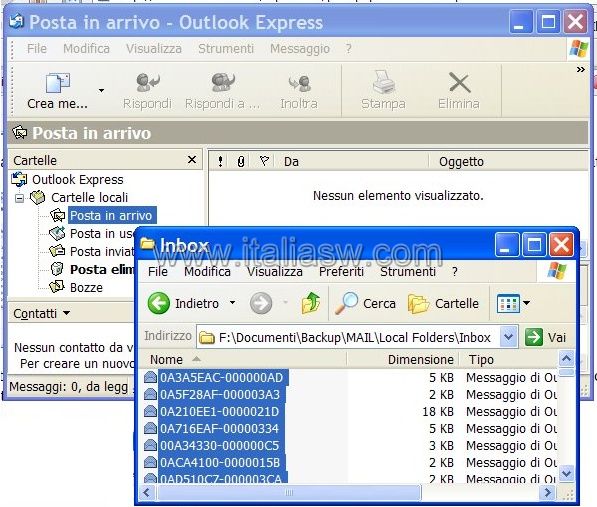Sort messages by the Da column
597x507 pixels.
tap(352, 161)
